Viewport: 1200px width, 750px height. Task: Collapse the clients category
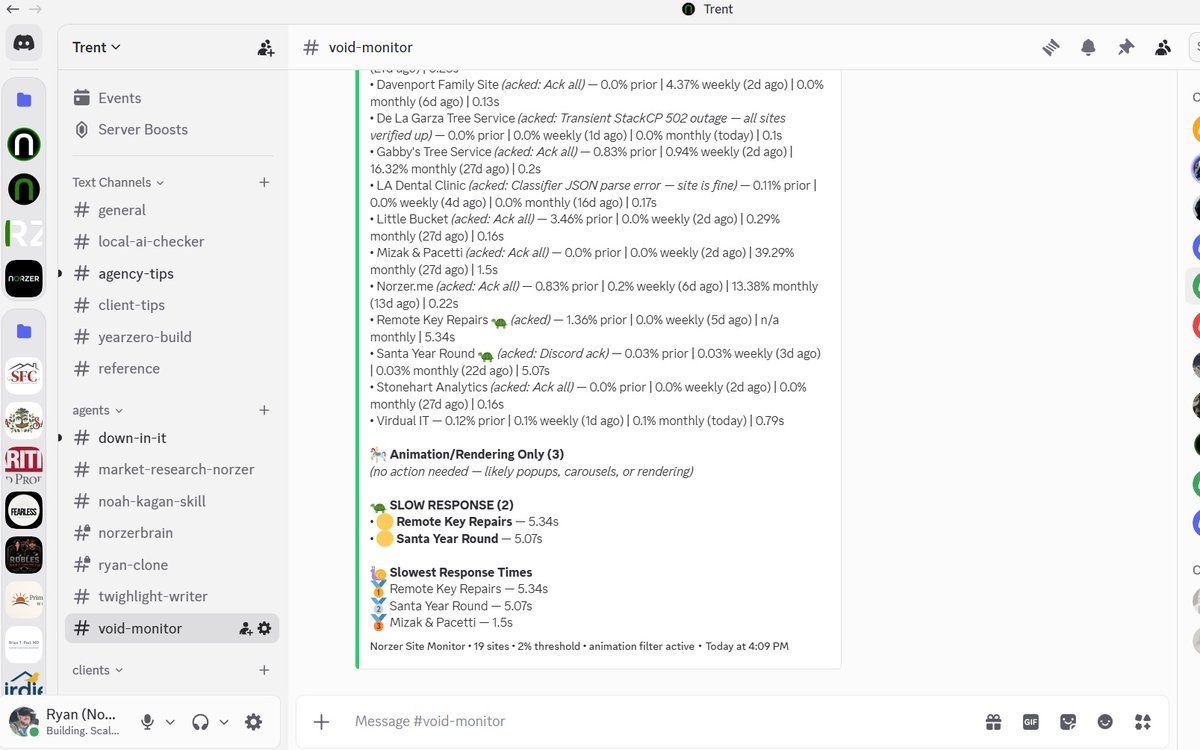97,670
